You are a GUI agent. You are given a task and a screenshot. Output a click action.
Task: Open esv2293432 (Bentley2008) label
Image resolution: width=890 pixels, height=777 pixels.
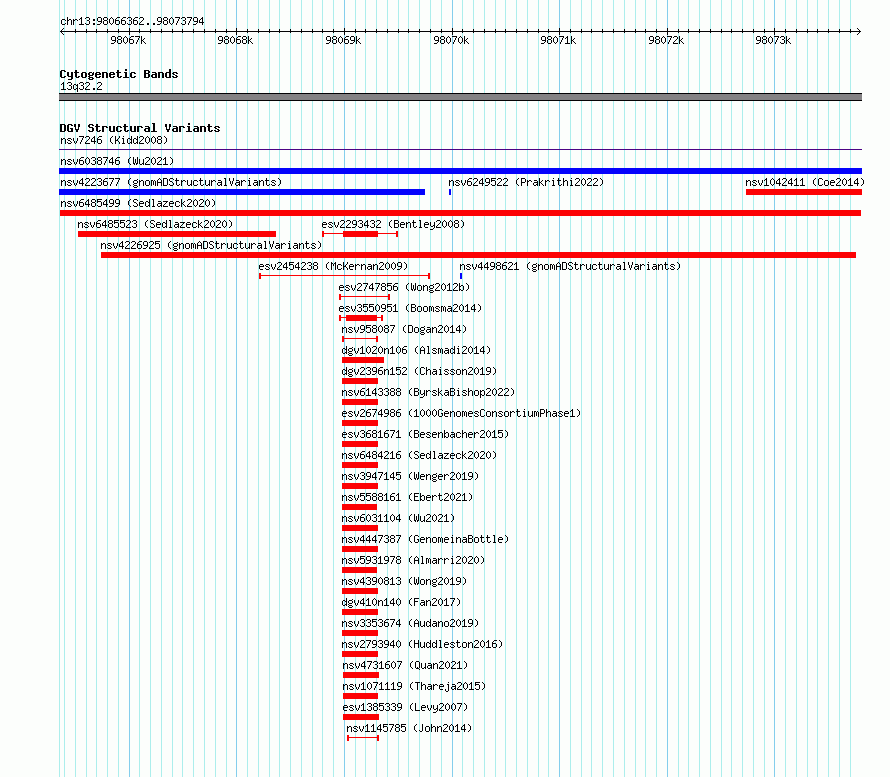393,224
